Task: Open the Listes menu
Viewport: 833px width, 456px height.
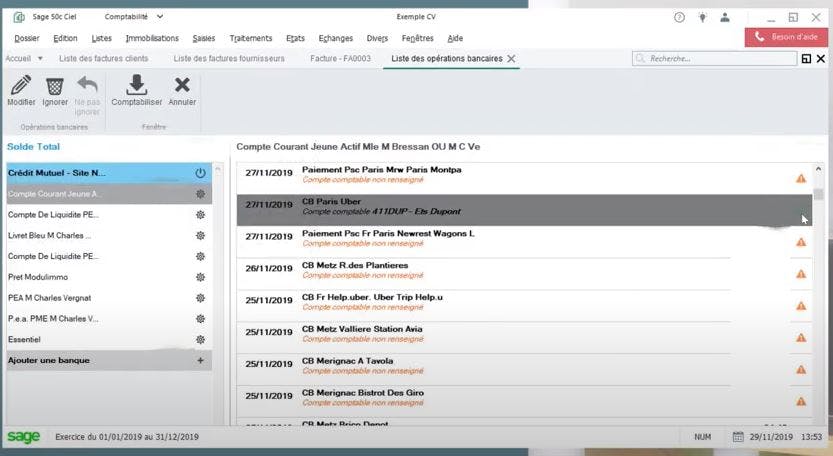Action: (x=101, y=38)
